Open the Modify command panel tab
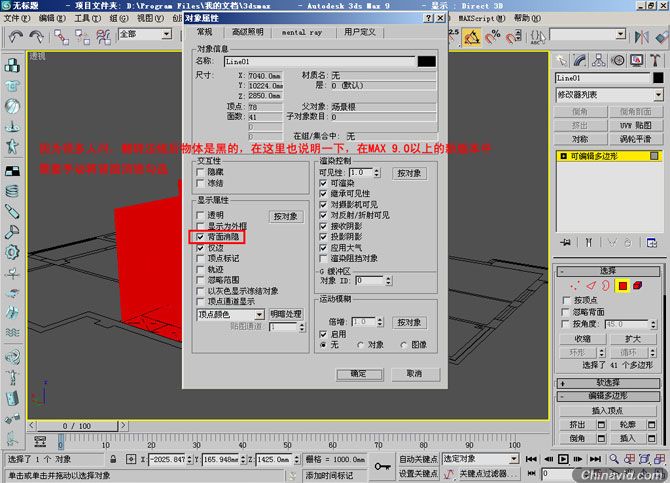The image size is (670, 483). point(580,61)
